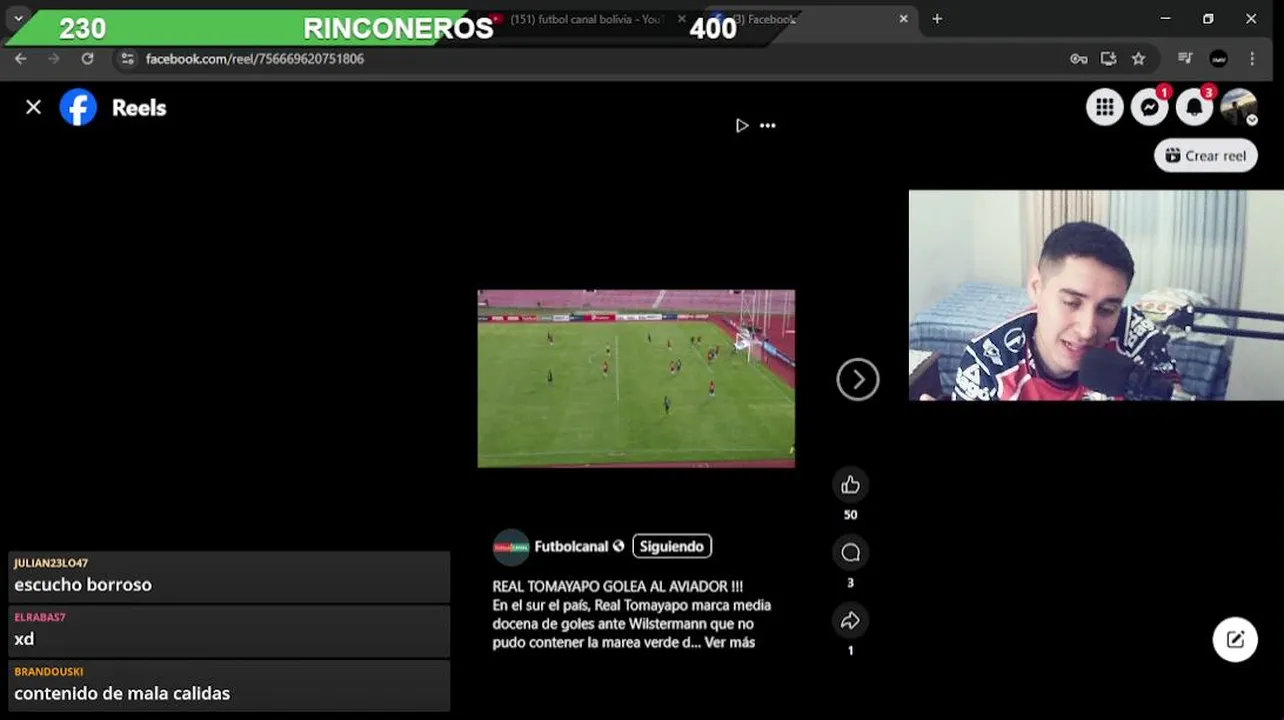Click the chat username ELRABAS7
1284x720 pixels.
point(40,618)
